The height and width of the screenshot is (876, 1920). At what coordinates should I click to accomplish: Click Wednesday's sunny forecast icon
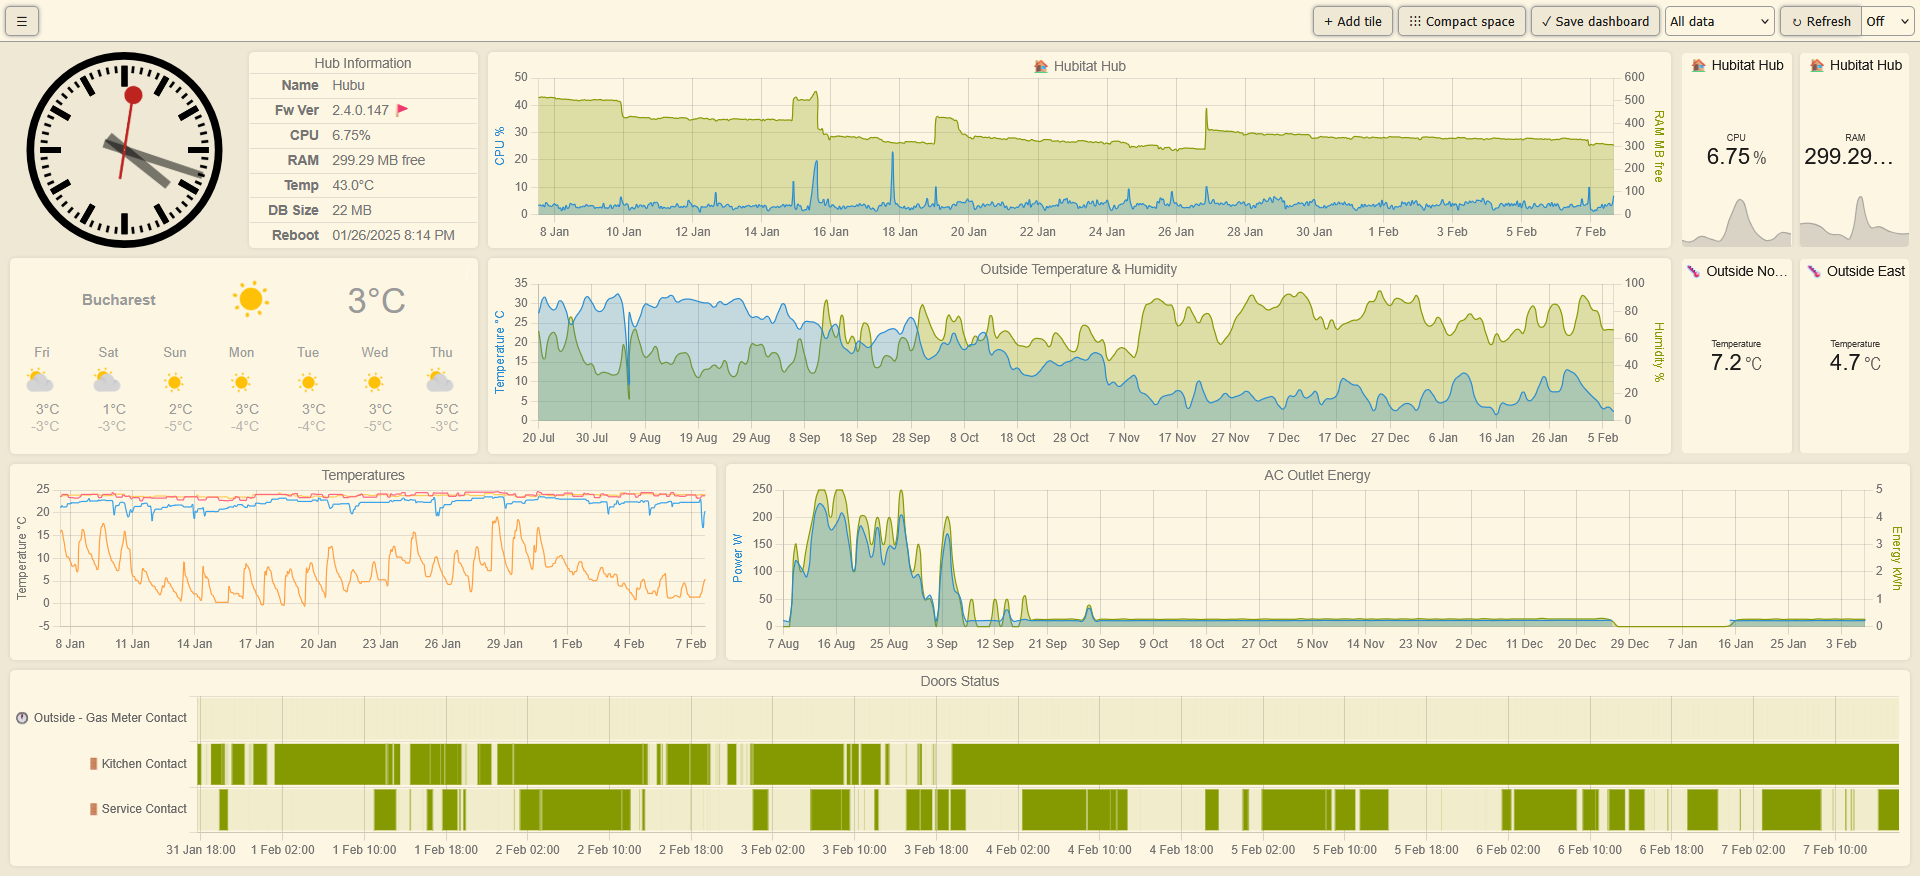[374, 382]
